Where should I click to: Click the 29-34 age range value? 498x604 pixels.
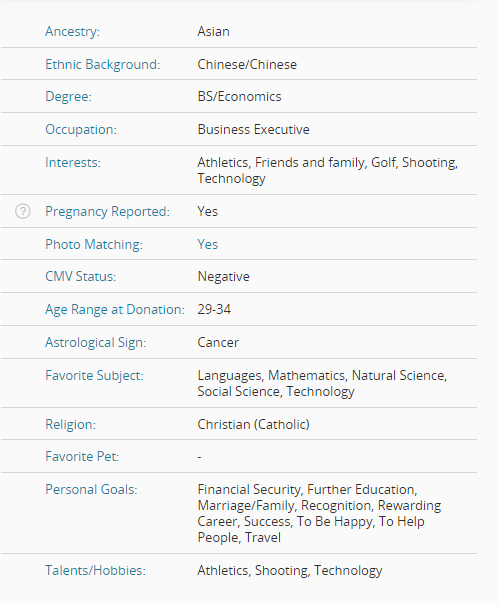point(214,309)
